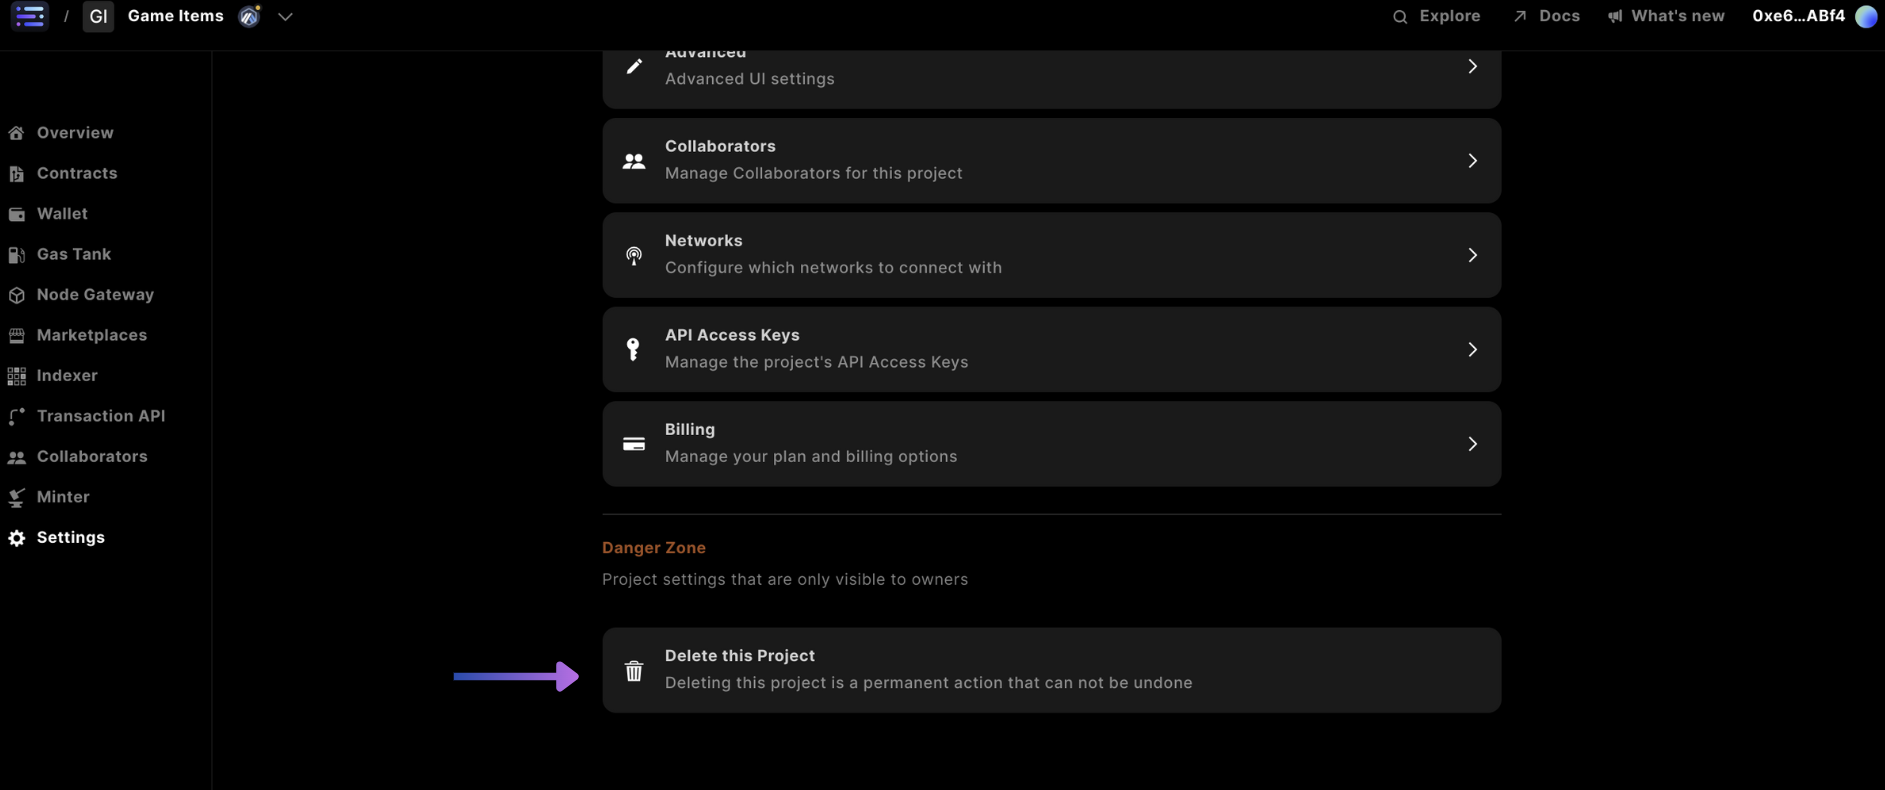The width and height of the screenshot is (1885, 790).
Task: Open Node Gateway from sidebar
Action: click(x=94, y=295)
